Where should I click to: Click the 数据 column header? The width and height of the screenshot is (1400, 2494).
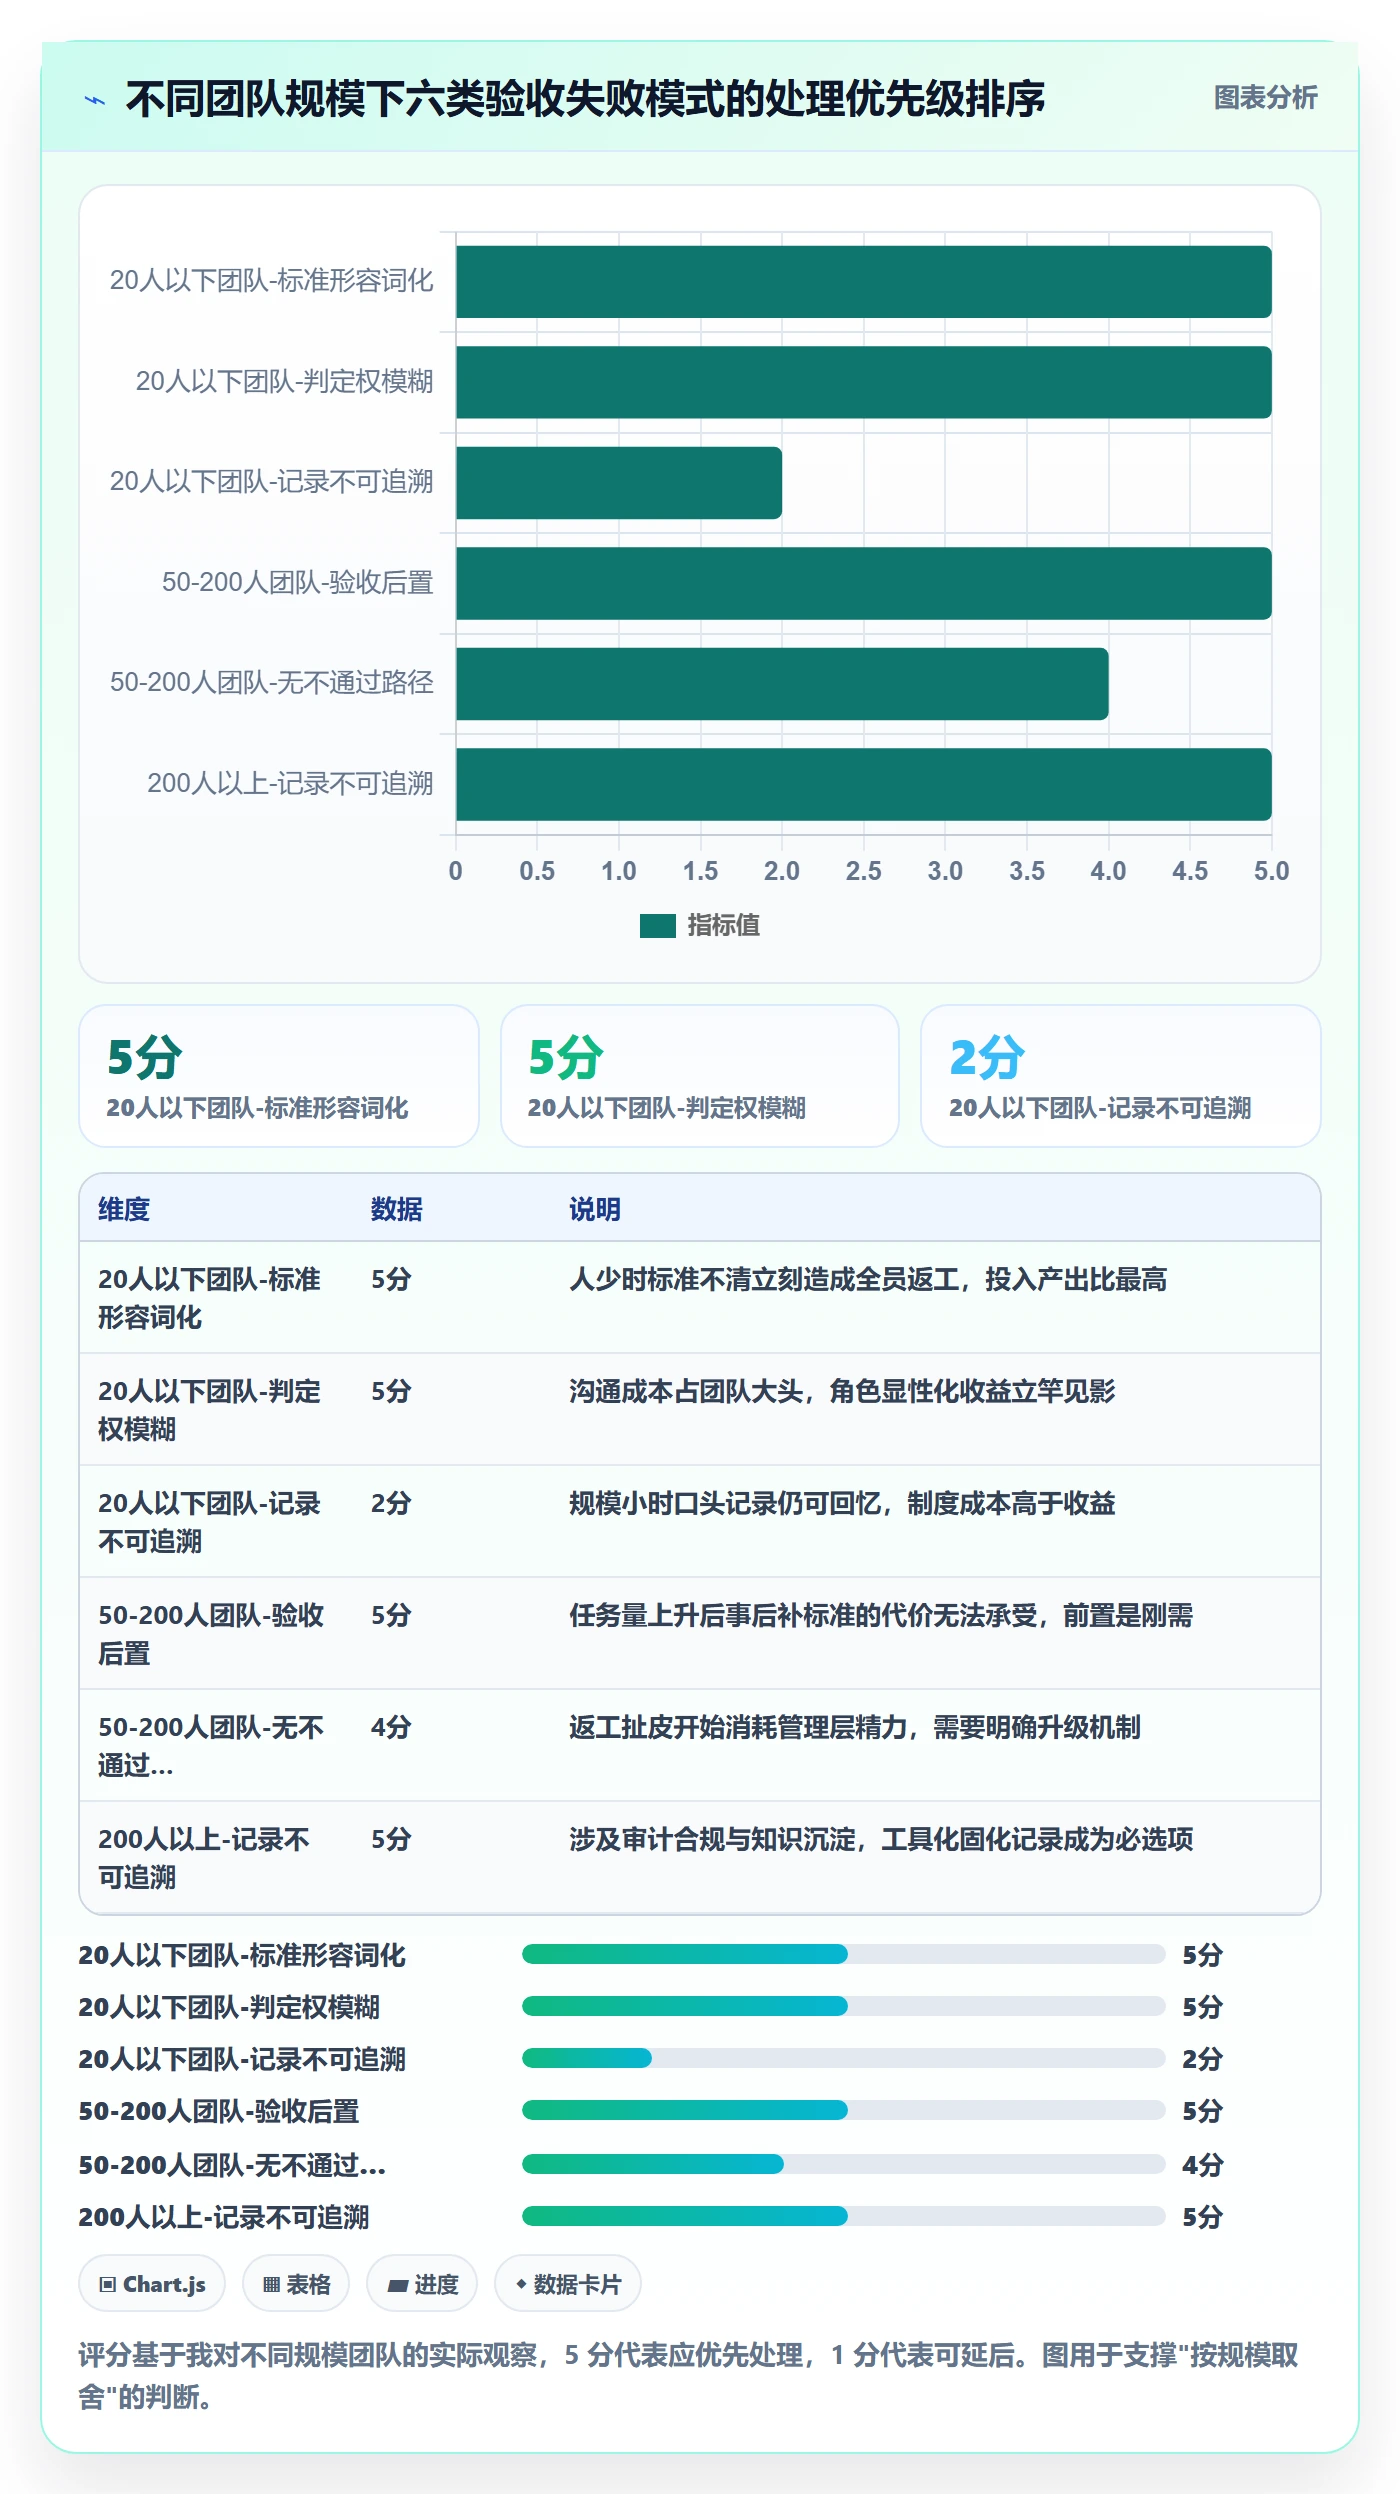coord(397,1209)
